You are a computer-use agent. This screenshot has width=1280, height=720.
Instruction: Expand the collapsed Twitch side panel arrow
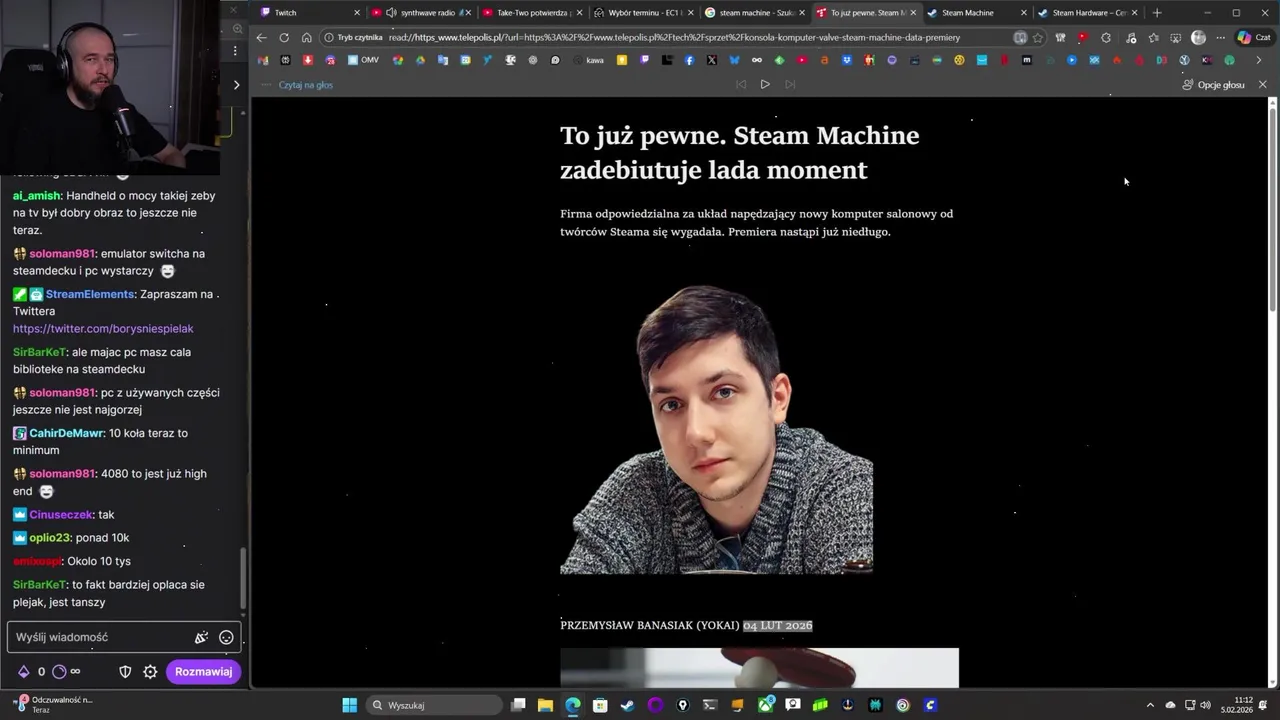[x=236, y=85]
